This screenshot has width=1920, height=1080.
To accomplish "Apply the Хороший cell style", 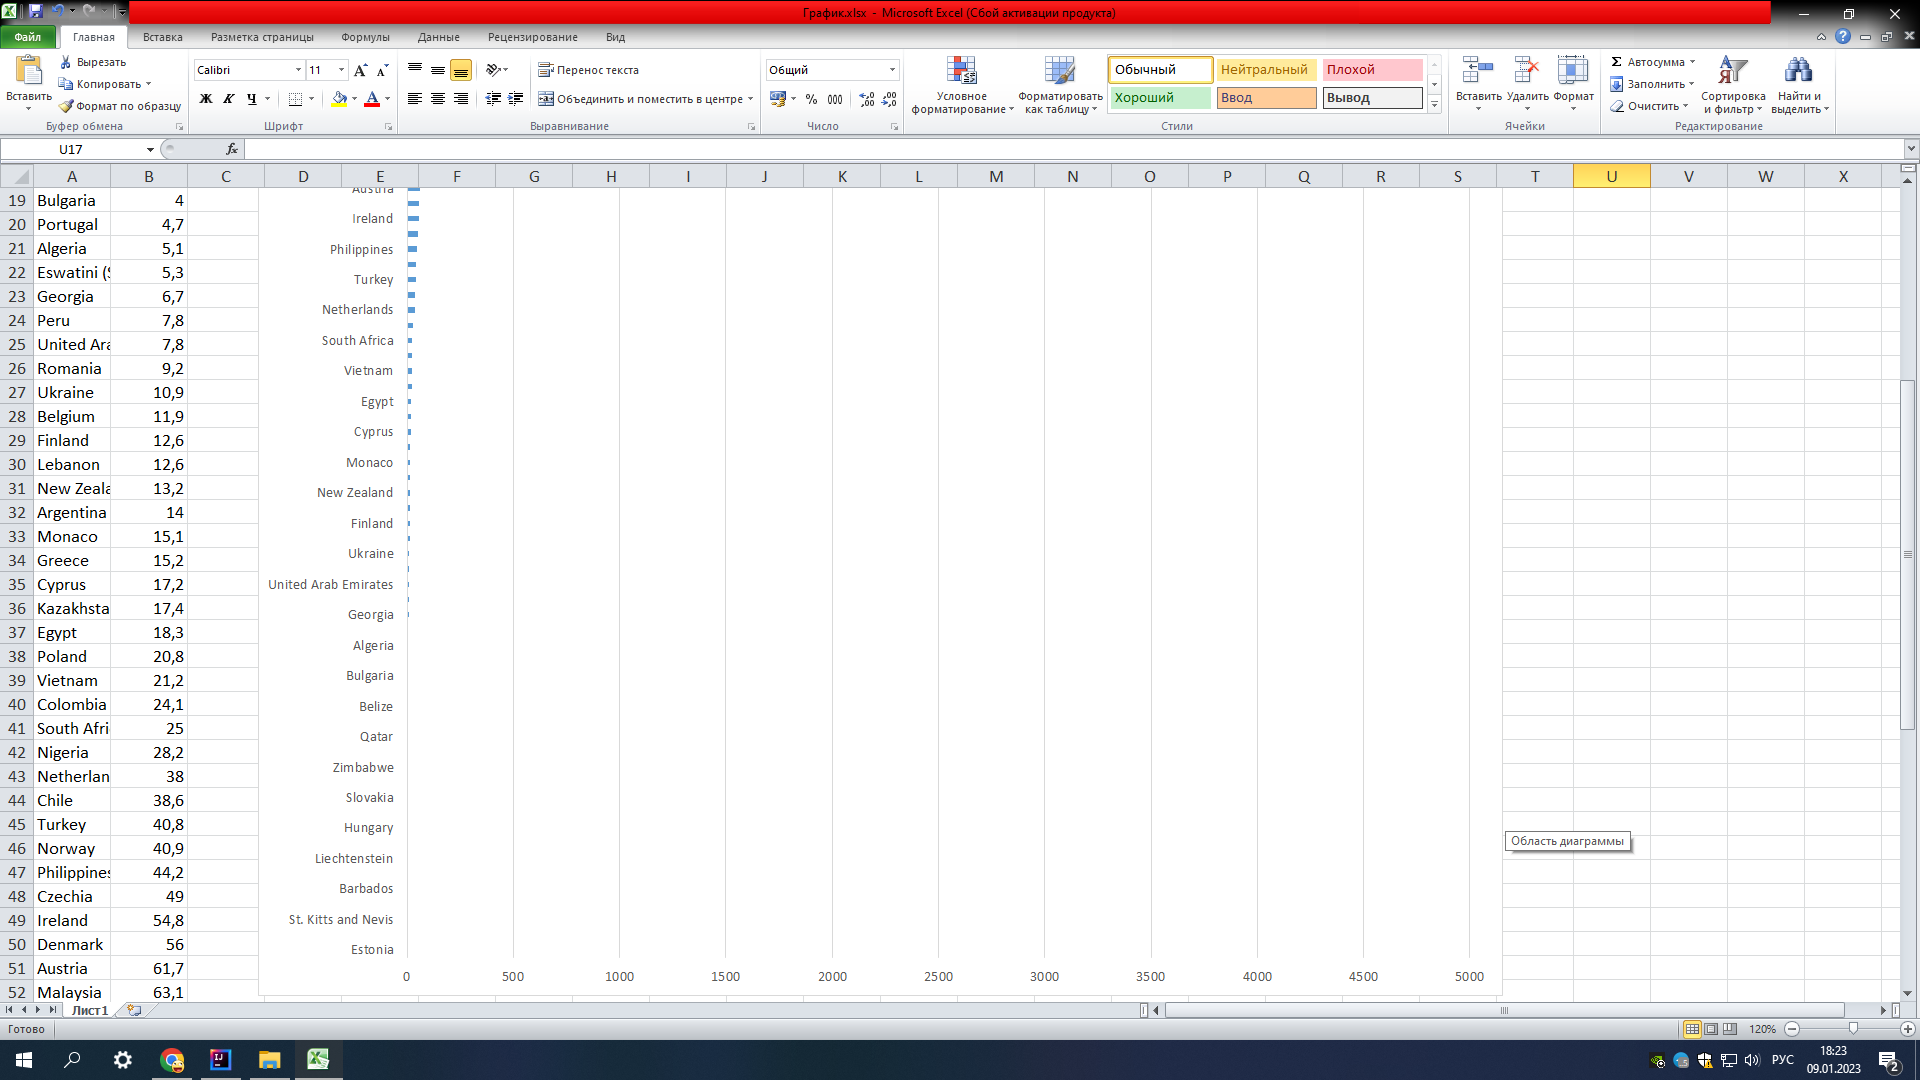I will click(1160, 98).
